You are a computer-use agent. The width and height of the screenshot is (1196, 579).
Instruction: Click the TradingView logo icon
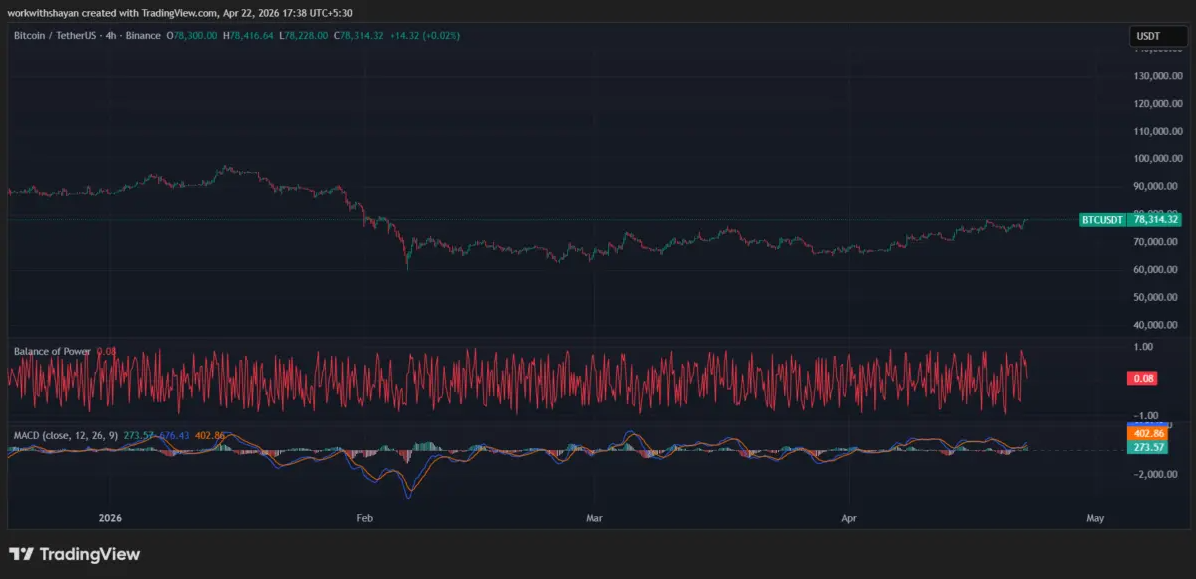click(x=22, y=554)
